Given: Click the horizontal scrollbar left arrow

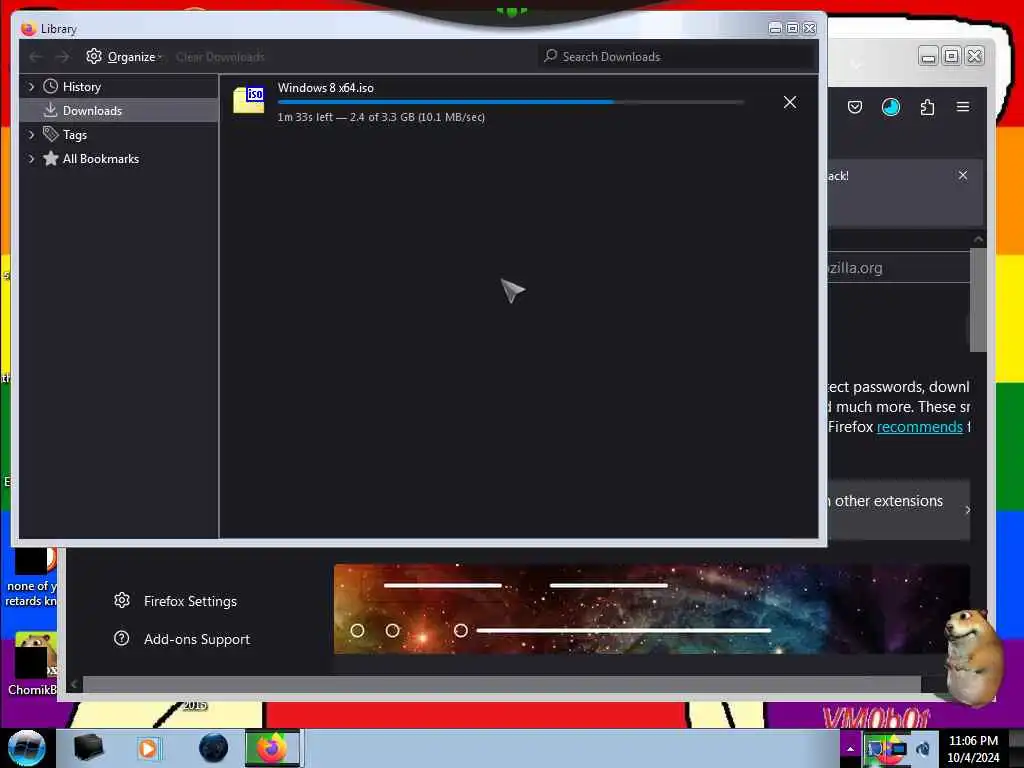Looking at the screenshot, I should [74, 684].
